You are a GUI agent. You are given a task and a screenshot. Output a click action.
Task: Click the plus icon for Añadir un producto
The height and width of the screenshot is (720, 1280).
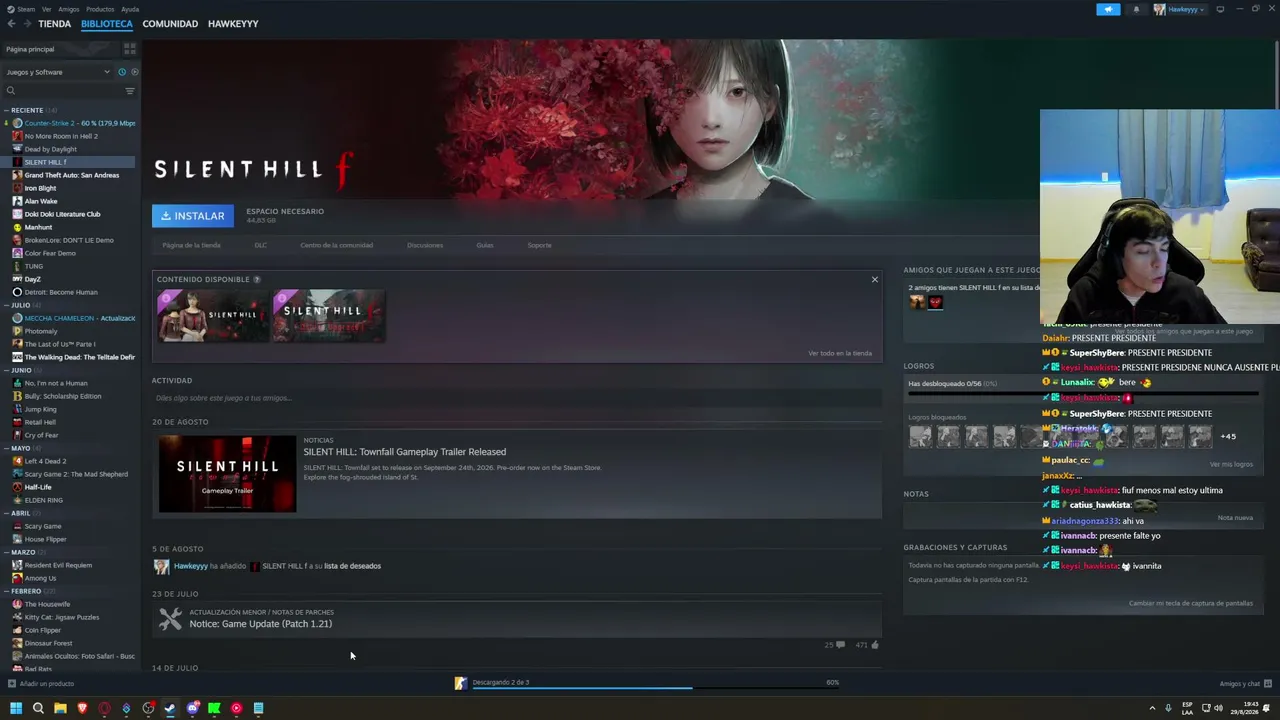[x=11, y=684]
